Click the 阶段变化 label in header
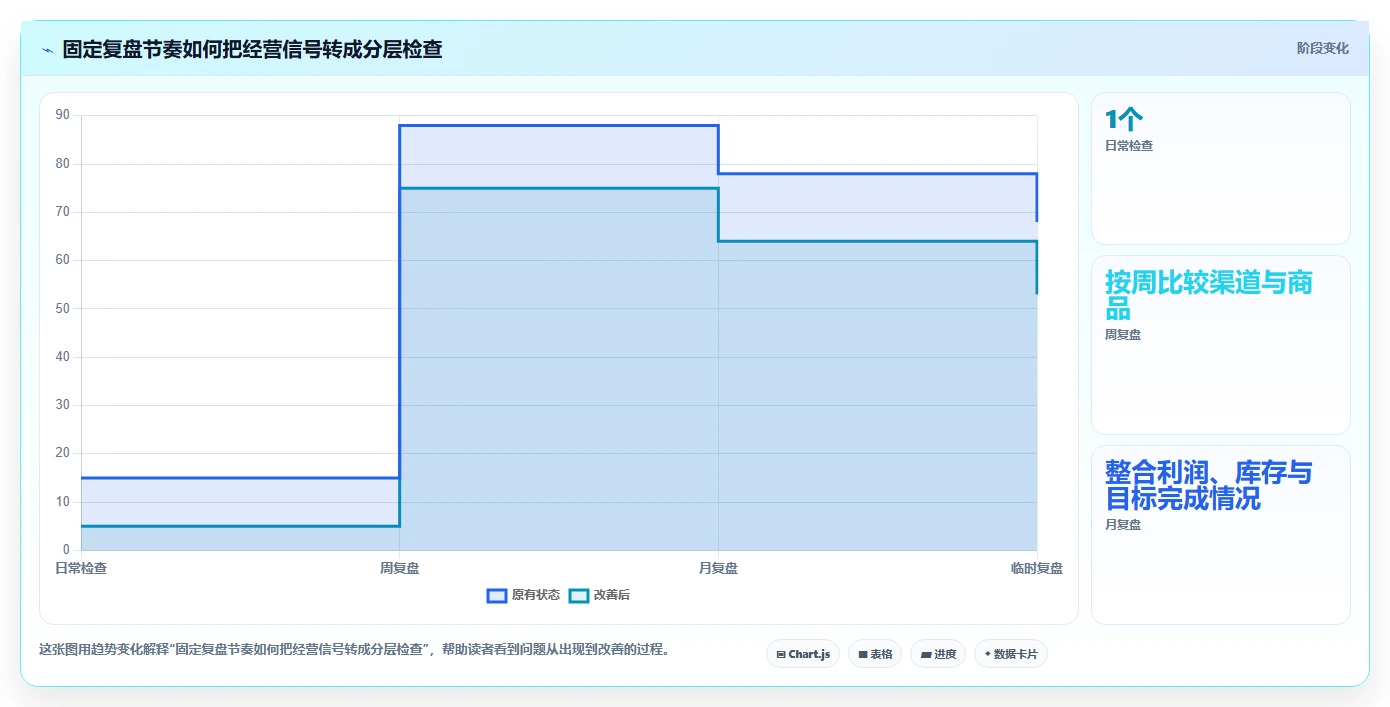Viewport: 1390px width, 707px height. coord(1323,48)
